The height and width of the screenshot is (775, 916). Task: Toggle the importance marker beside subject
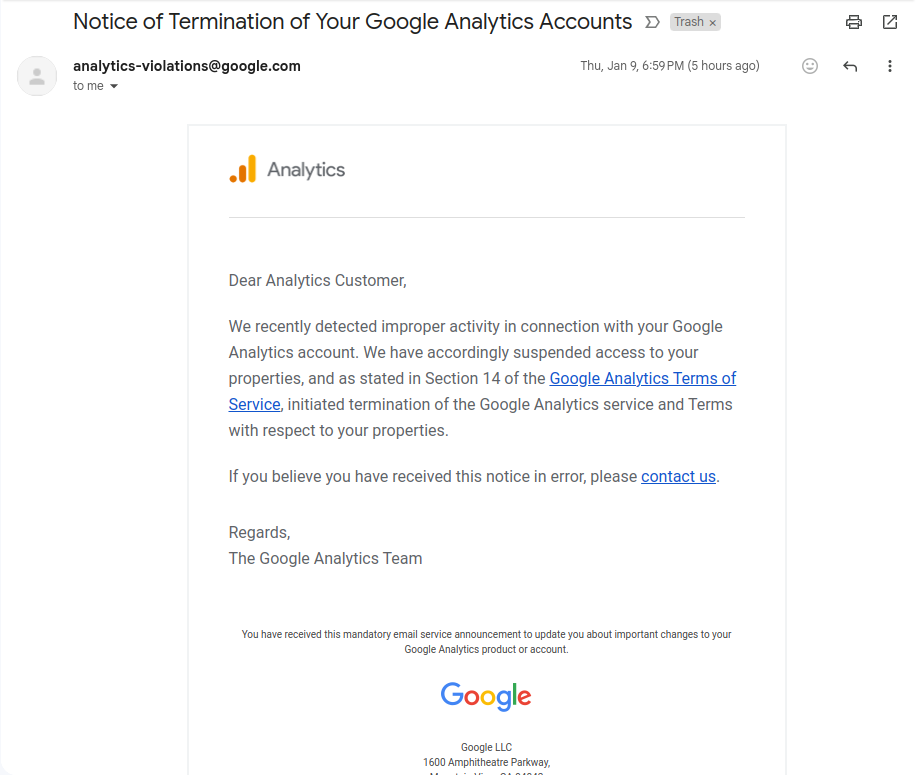tap(653, 22)
